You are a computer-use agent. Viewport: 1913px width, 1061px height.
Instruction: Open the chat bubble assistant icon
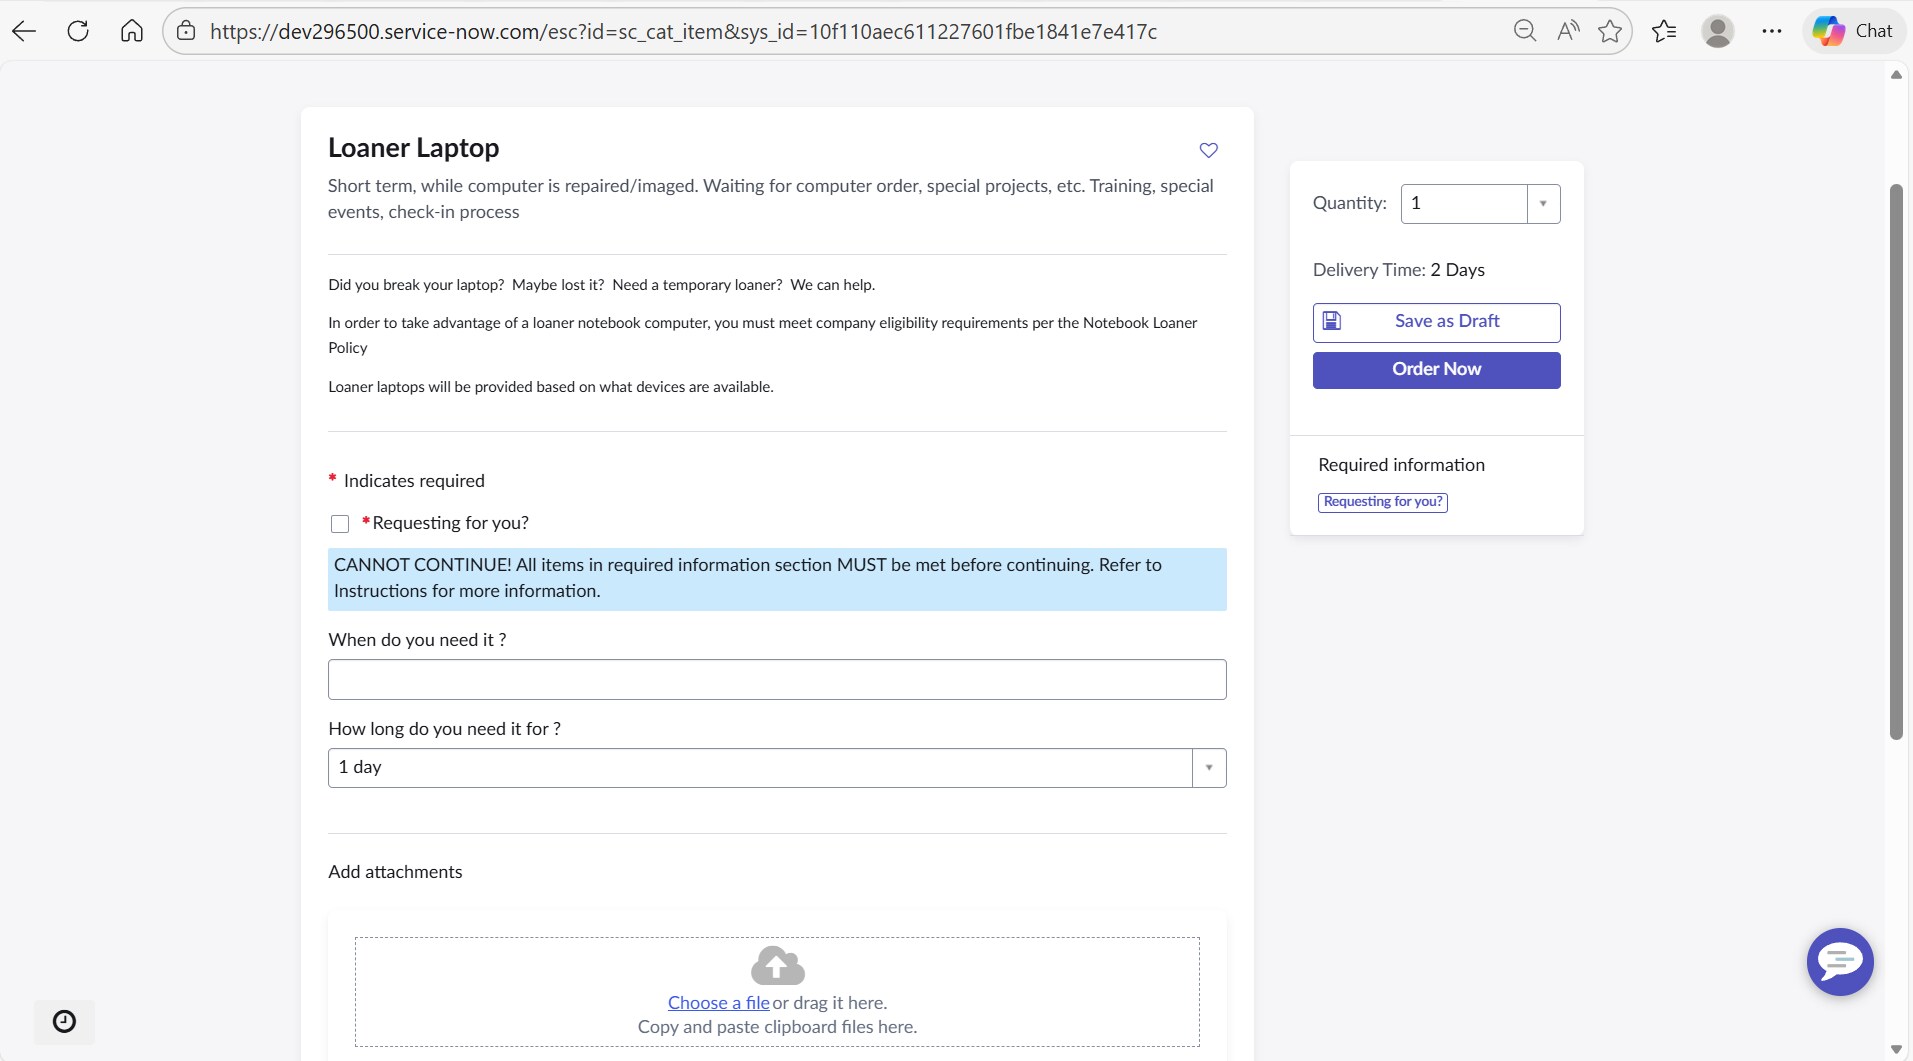[x=1839, y=962]
